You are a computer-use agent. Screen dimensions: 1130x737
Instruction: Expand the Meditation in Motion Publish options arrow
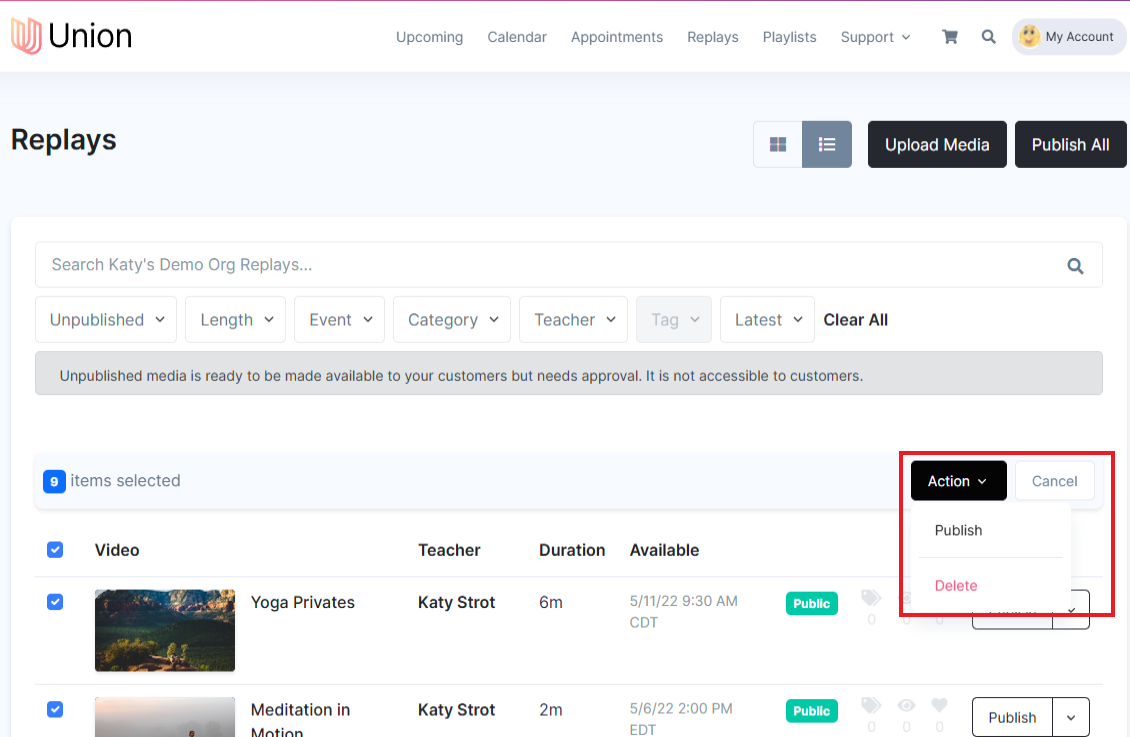(x=1071, y=718)
